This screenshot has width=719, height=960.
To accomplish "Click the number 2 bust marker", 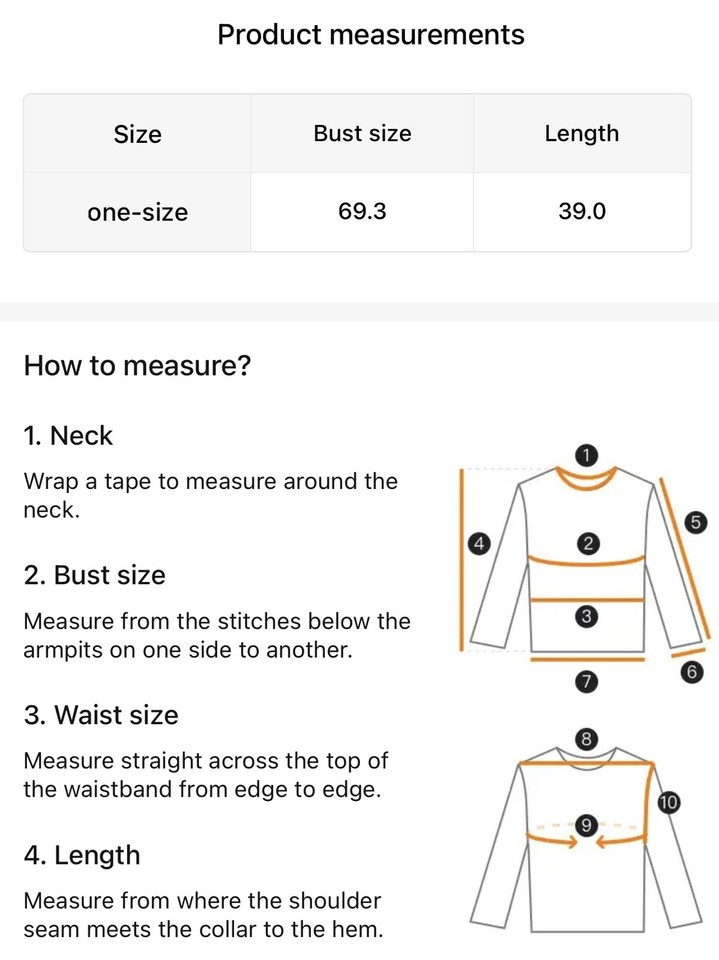I will click(588, 544).
